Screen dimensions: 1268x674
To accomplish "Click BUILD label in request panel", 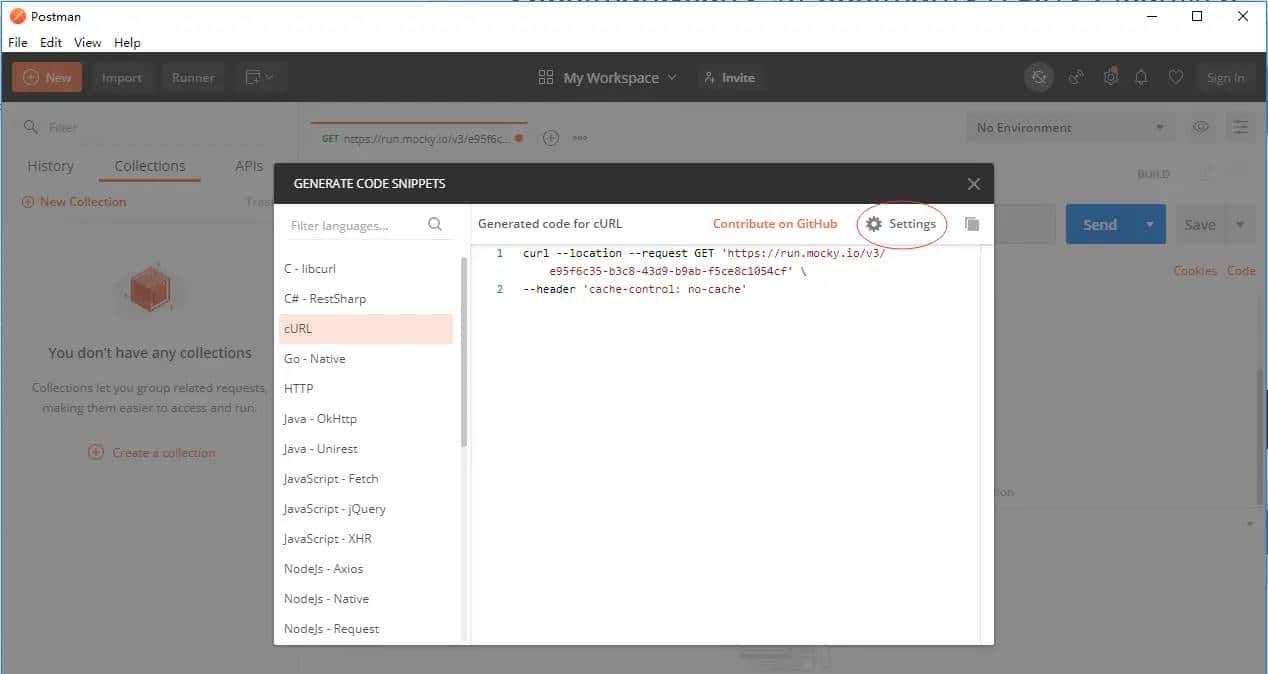I will (1153, 174).
